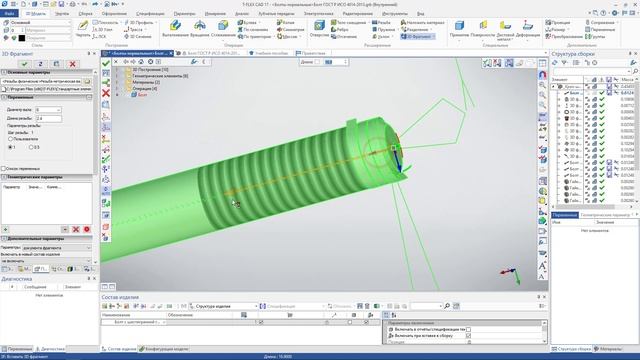Image resolution: width=640 pixels, height=360 pixels.
Task: Click red delete X under geometric parameters list
Action: tap(76, 229)
